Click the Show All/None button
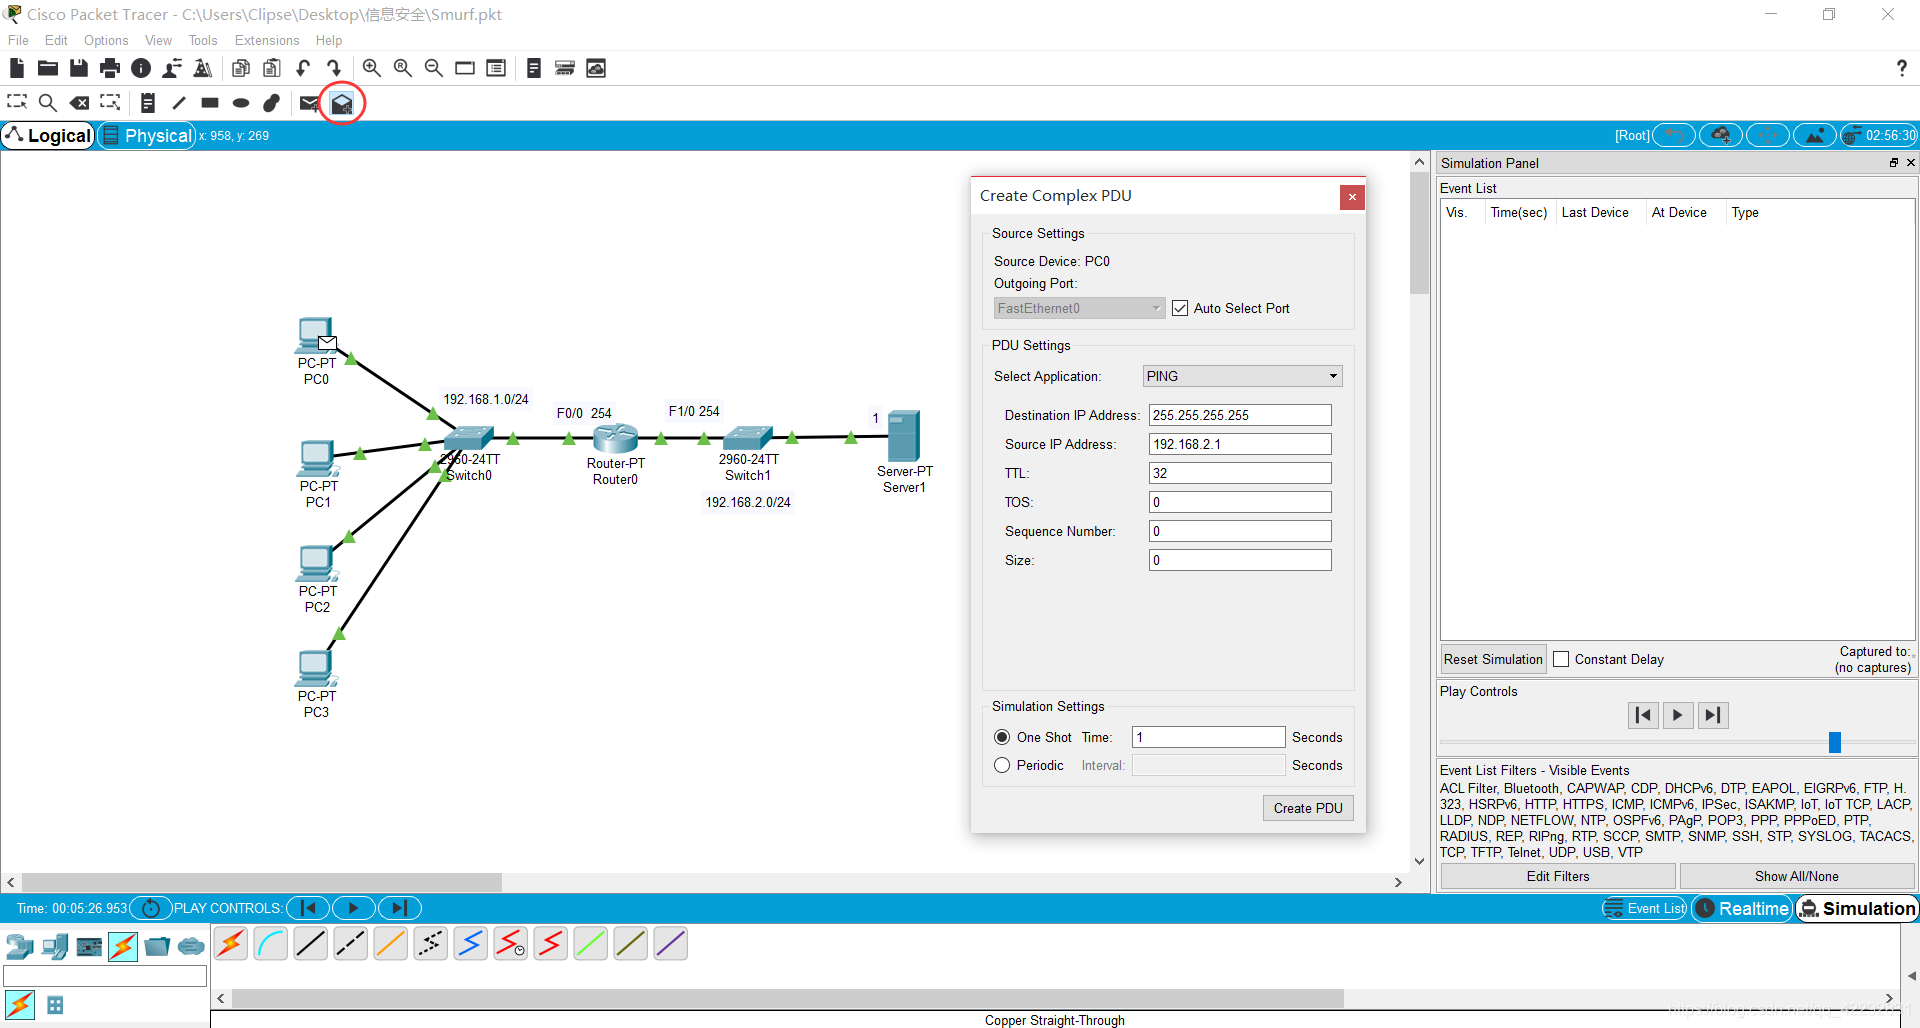1920x1028 pixels. pyautogui.click(x=1796, y=876)
